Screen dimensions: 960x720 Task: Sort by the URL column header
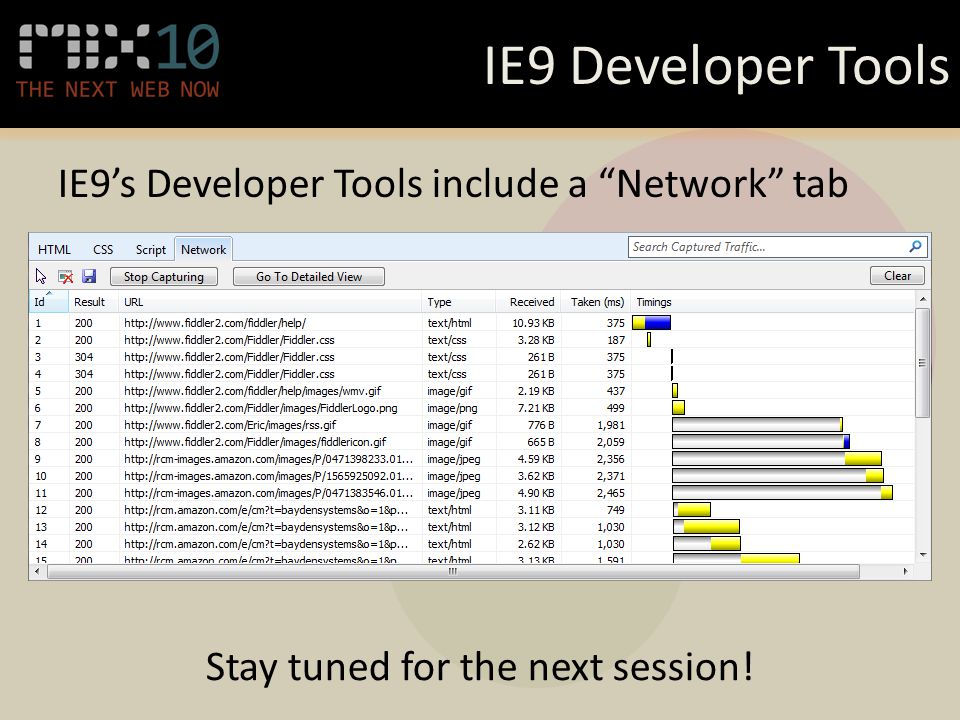[270, 302]
